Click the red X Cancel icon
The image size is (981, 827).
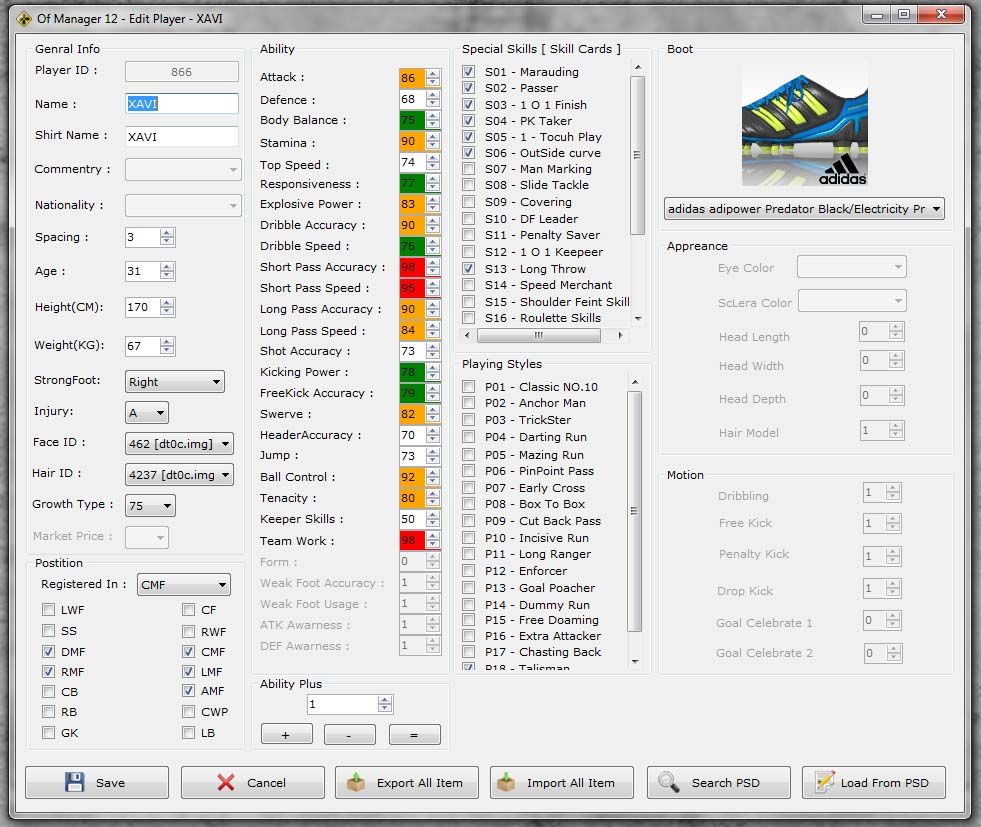[226, 783]
